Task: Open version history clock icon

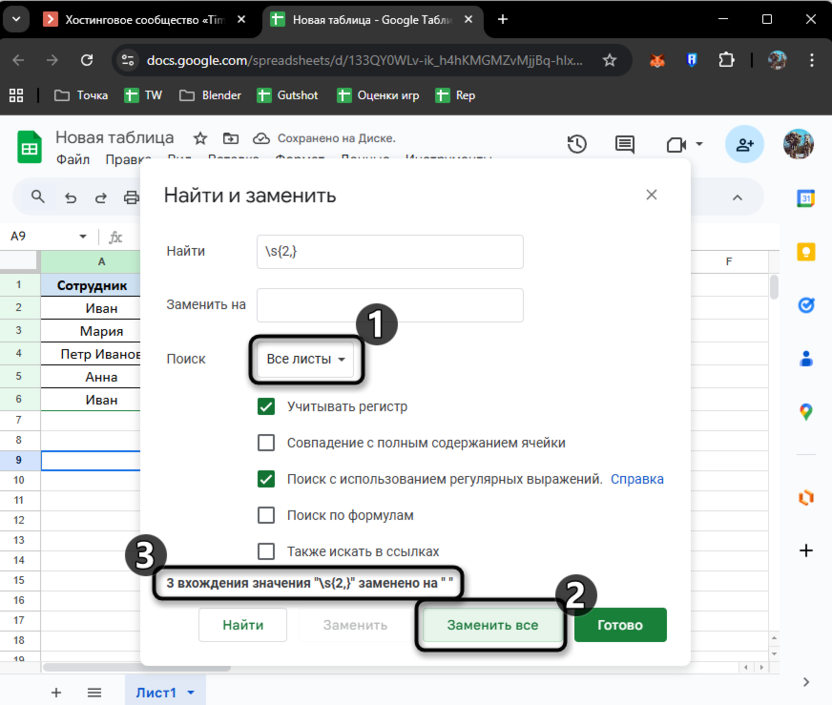Action: (577, 145)
